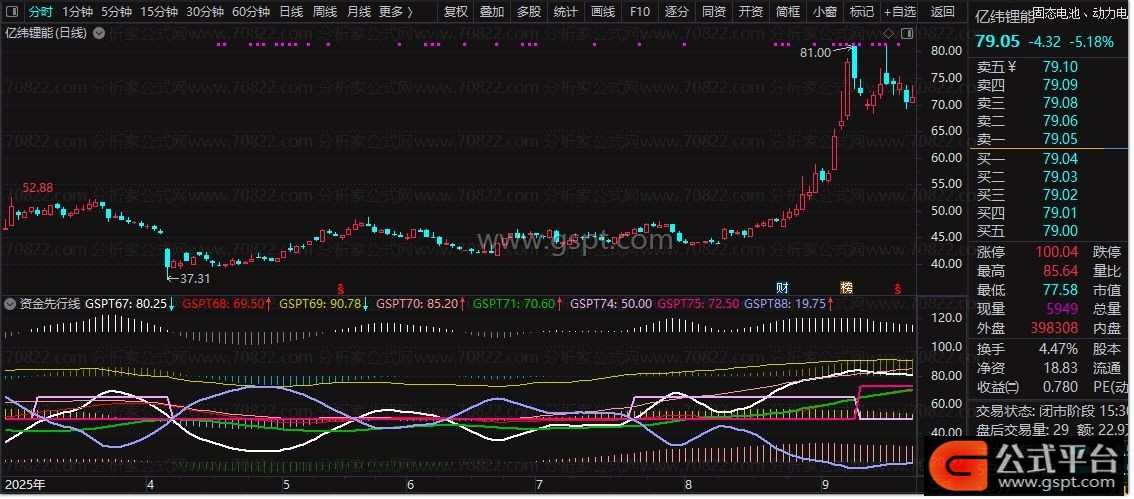Viewport: 1134px width, 499px height.
Task: Toggle 复权 price adjustment
Action: (455, 12)
